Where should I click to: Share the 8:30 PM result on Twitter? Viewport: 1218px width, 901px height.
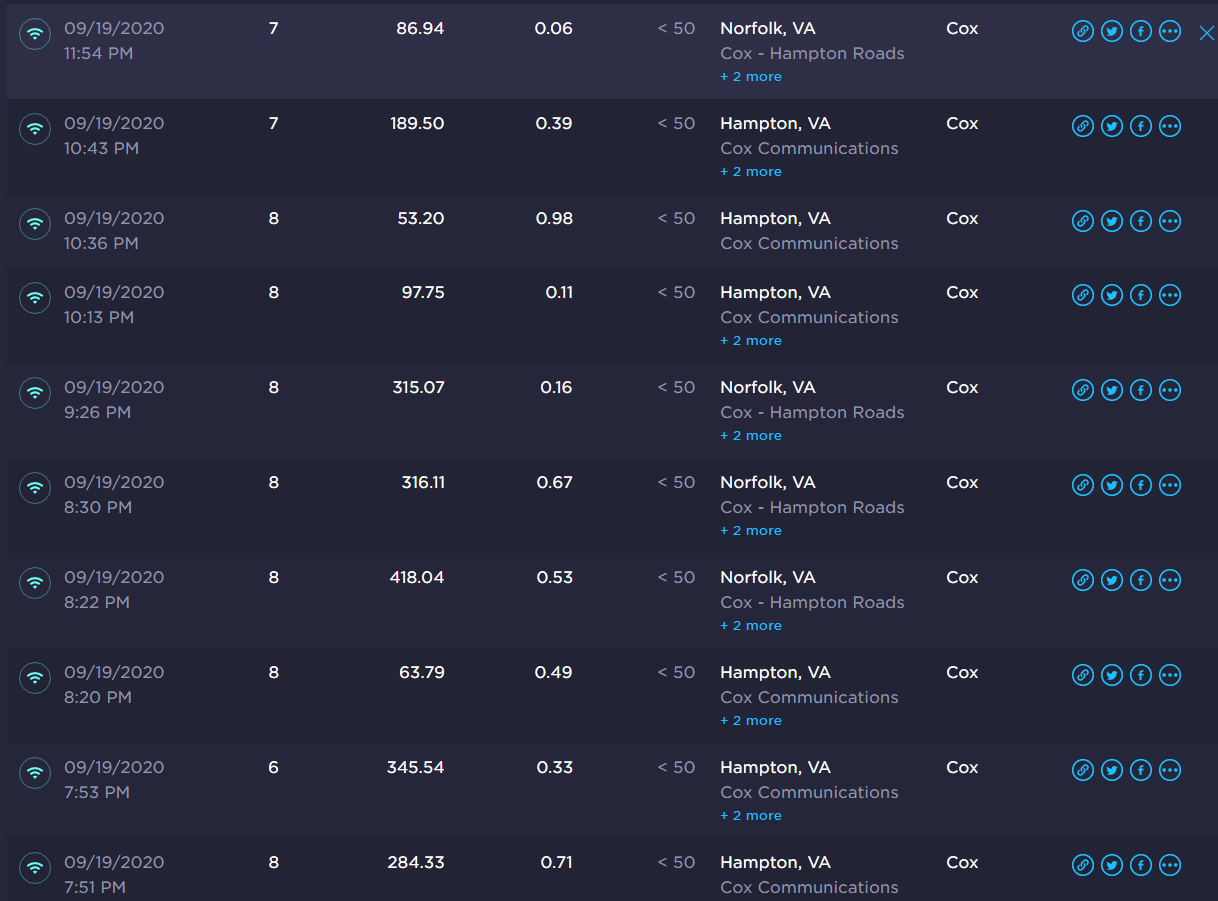(1112, 486)
